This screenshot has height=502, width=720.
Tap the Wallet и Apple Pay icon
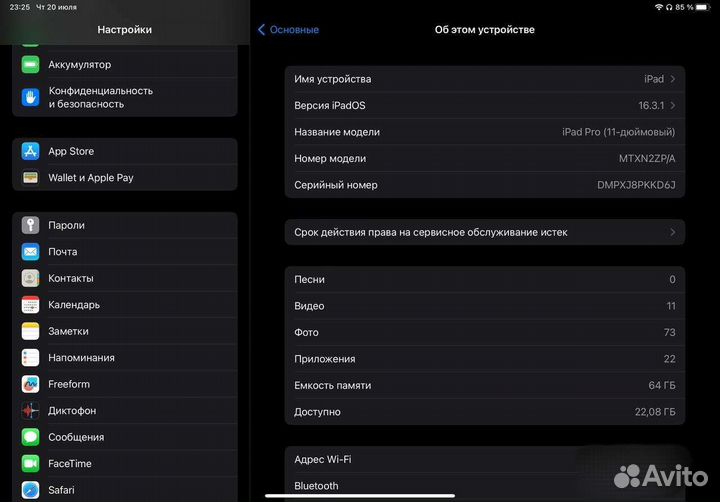point(30,178)
